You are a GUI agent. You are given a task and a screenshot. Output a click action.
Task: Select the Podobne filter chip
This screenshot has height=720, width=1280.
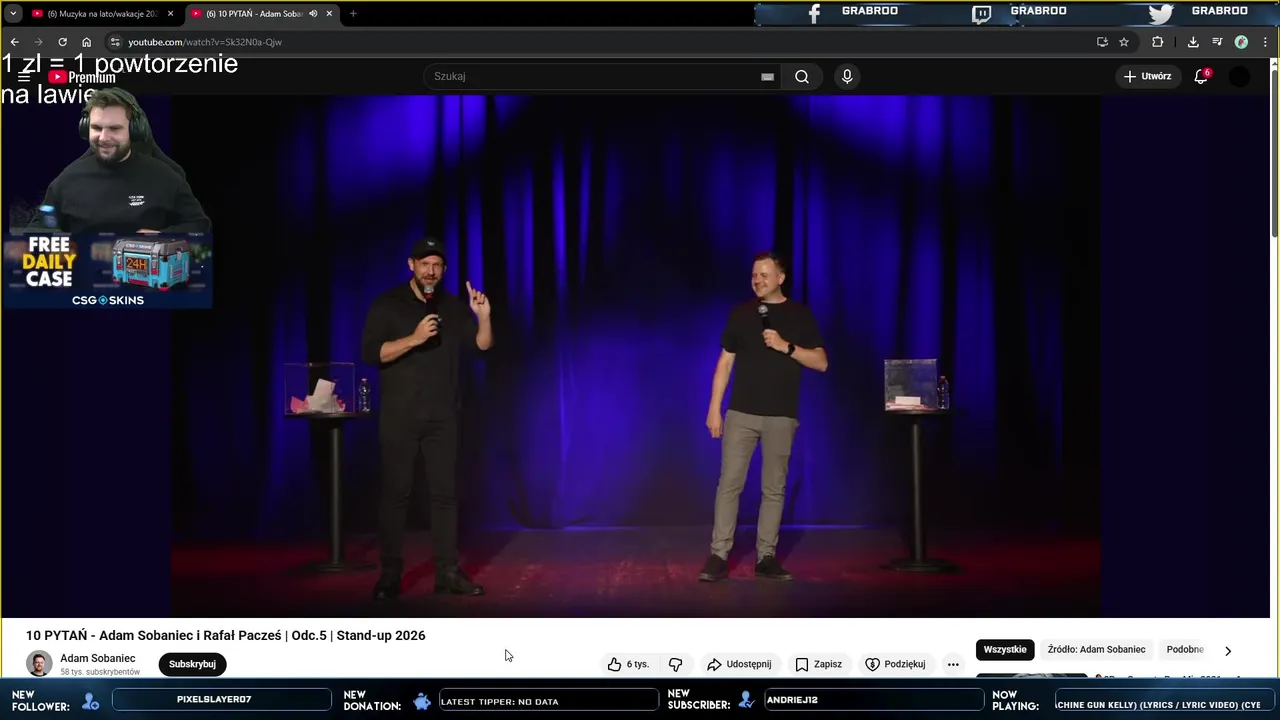click(x=1185, y=649)
